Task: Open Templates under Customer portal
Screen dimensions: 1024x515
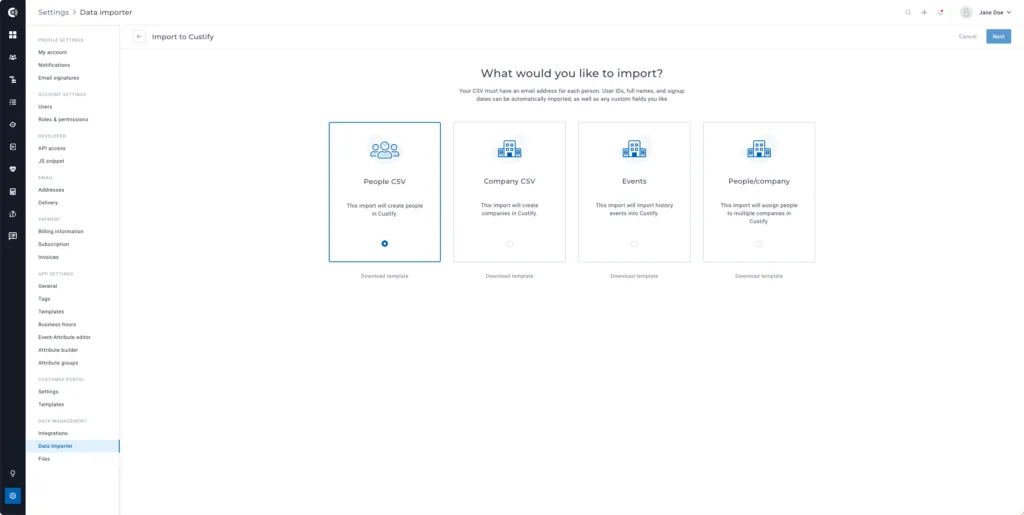Action: [x=51, y=404]
